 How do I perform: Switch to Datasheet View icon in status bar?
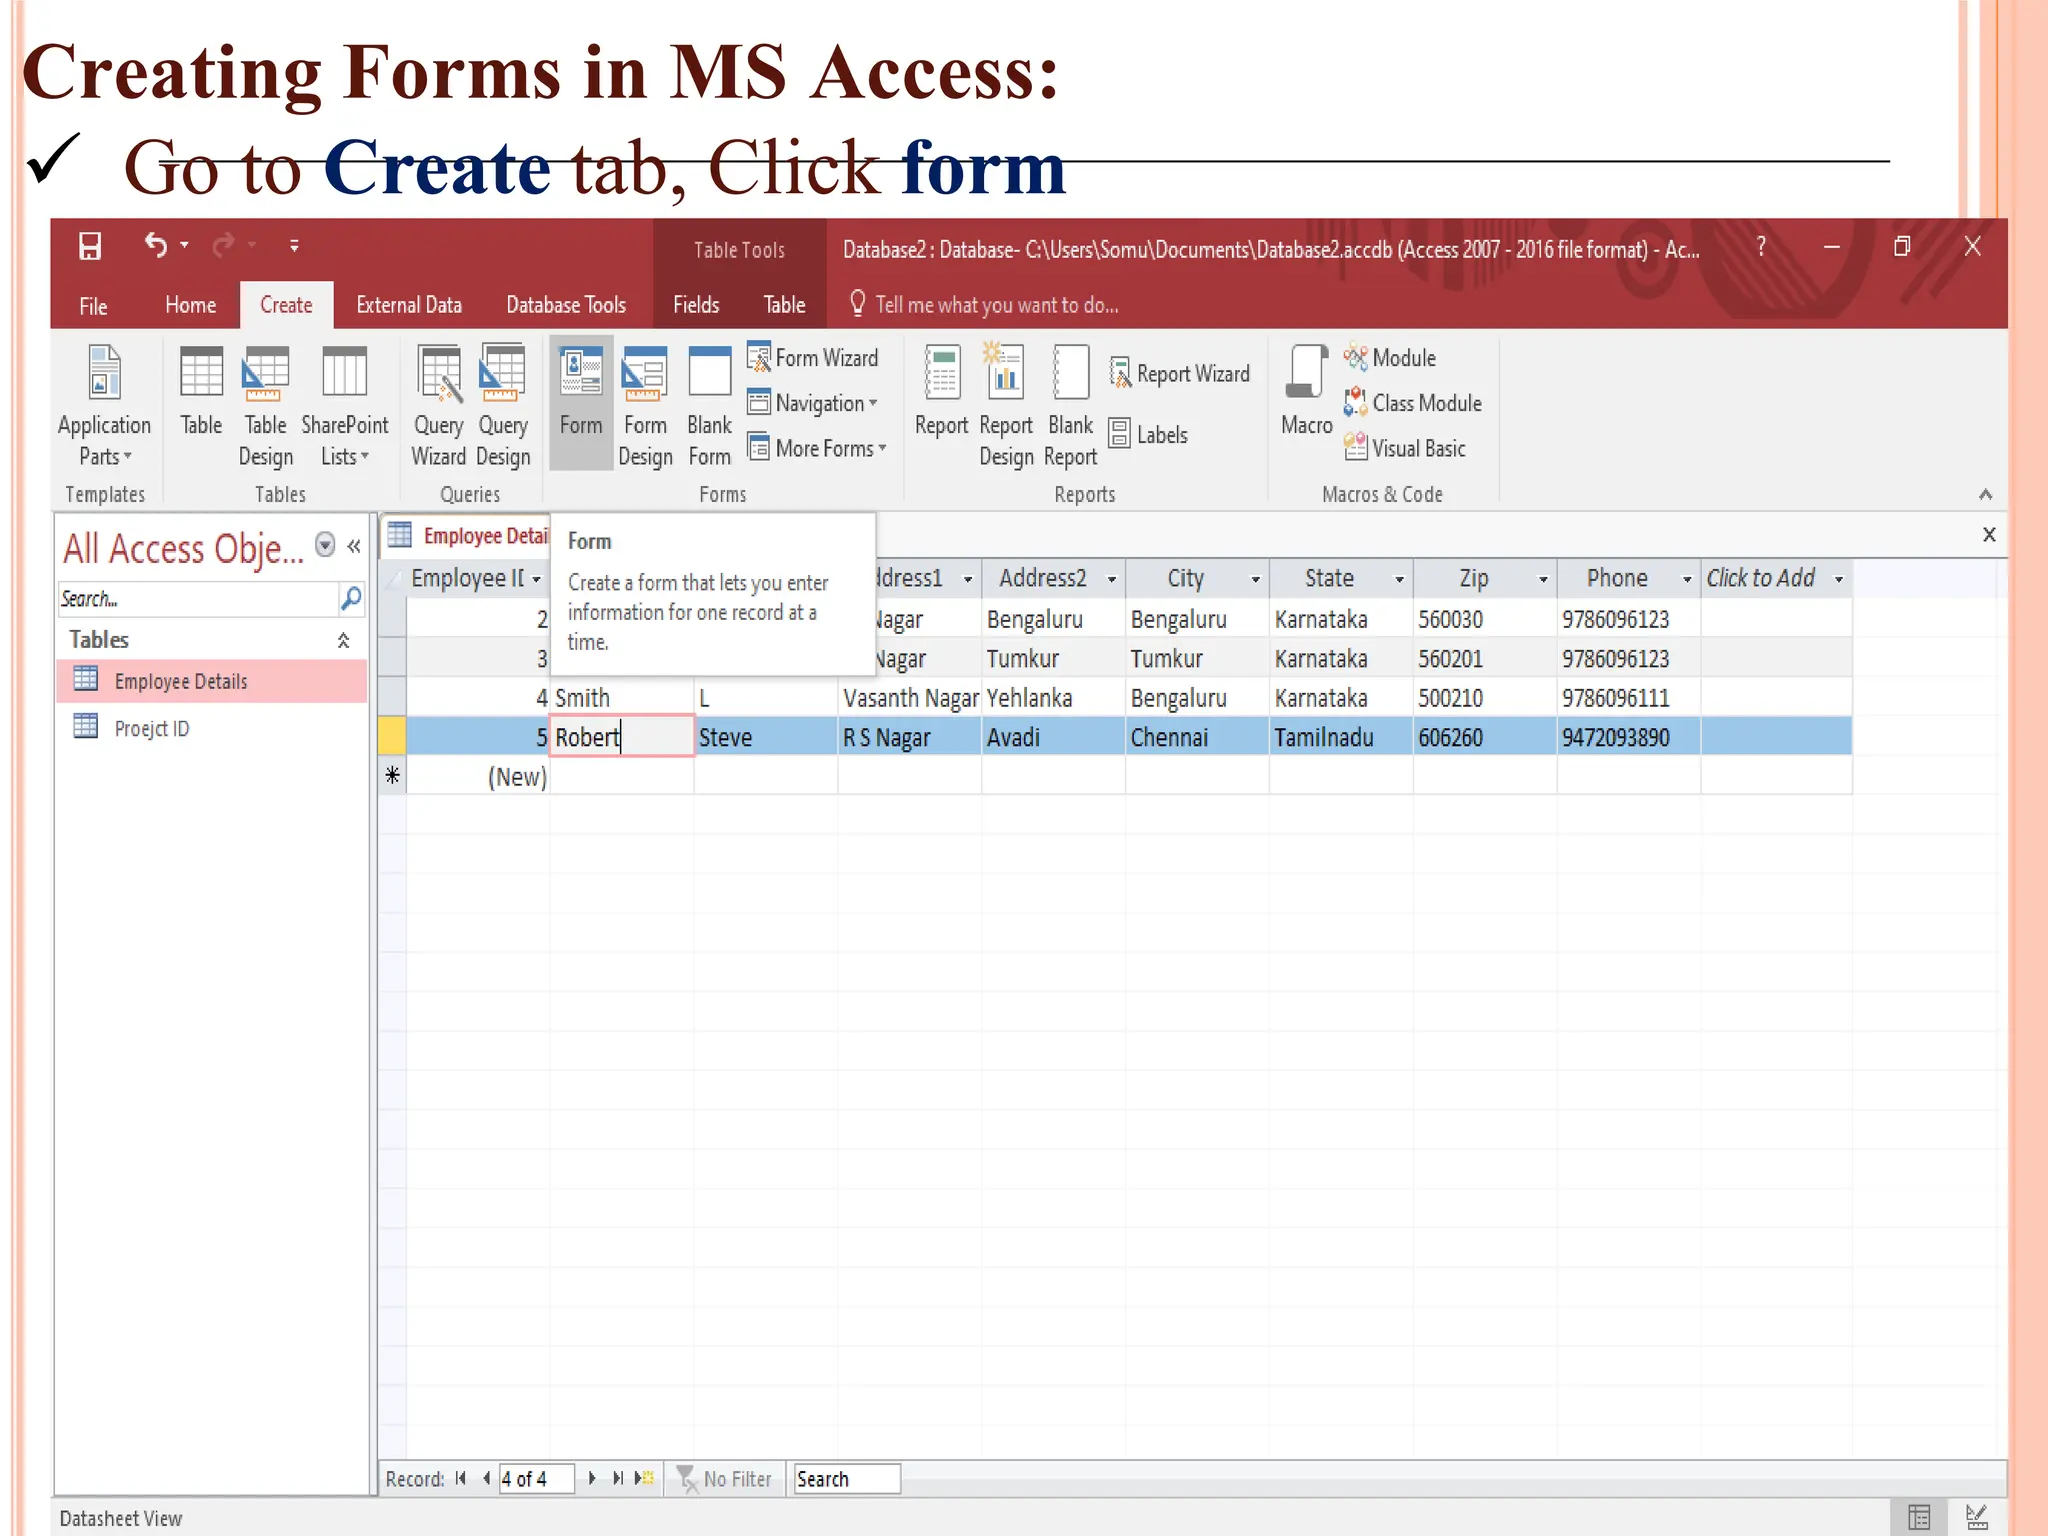coord(1919,1517)
